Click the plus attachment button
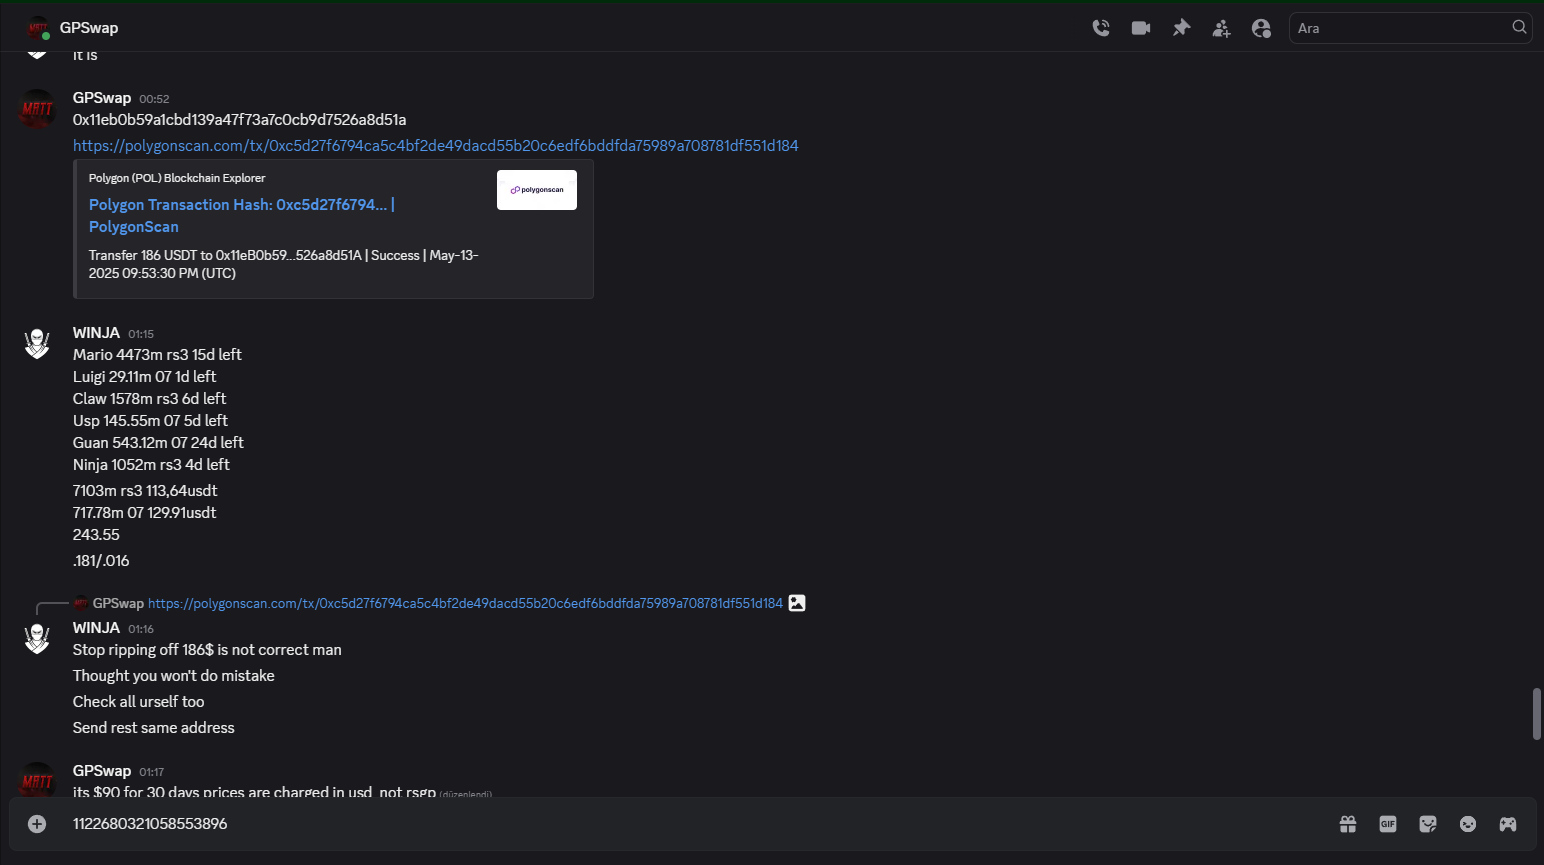The image size is (1544, 865). click(x=37, y=824)
